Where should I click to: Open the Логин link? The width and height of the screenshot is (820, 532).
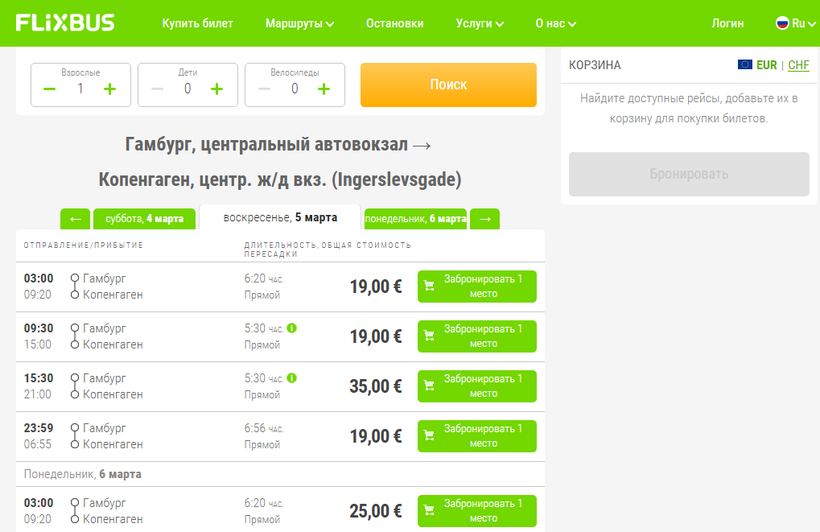coord(727,24)
